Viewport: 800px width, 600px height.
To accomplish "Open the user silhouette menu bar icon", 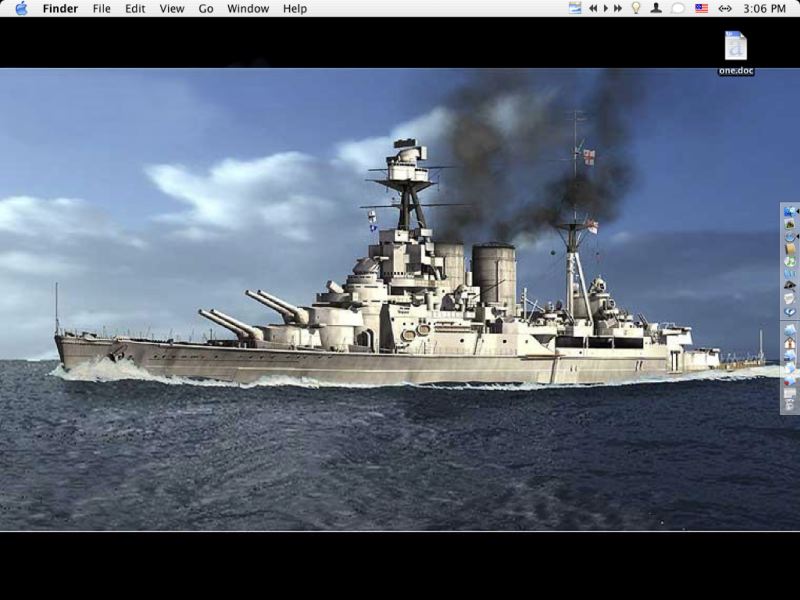I will 656,8.
